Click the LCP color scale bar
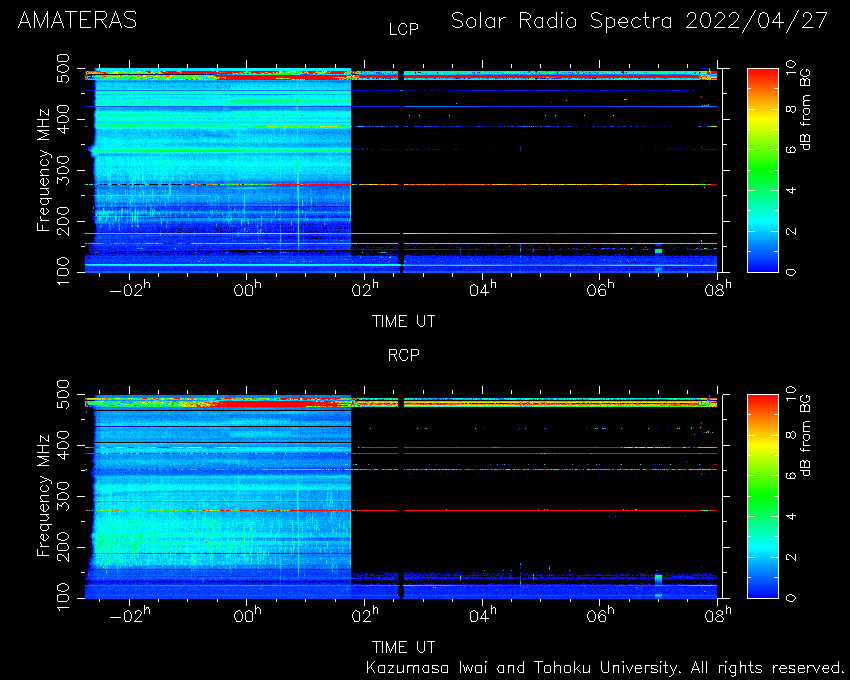The image size is (850, 680). click(763, 170)
